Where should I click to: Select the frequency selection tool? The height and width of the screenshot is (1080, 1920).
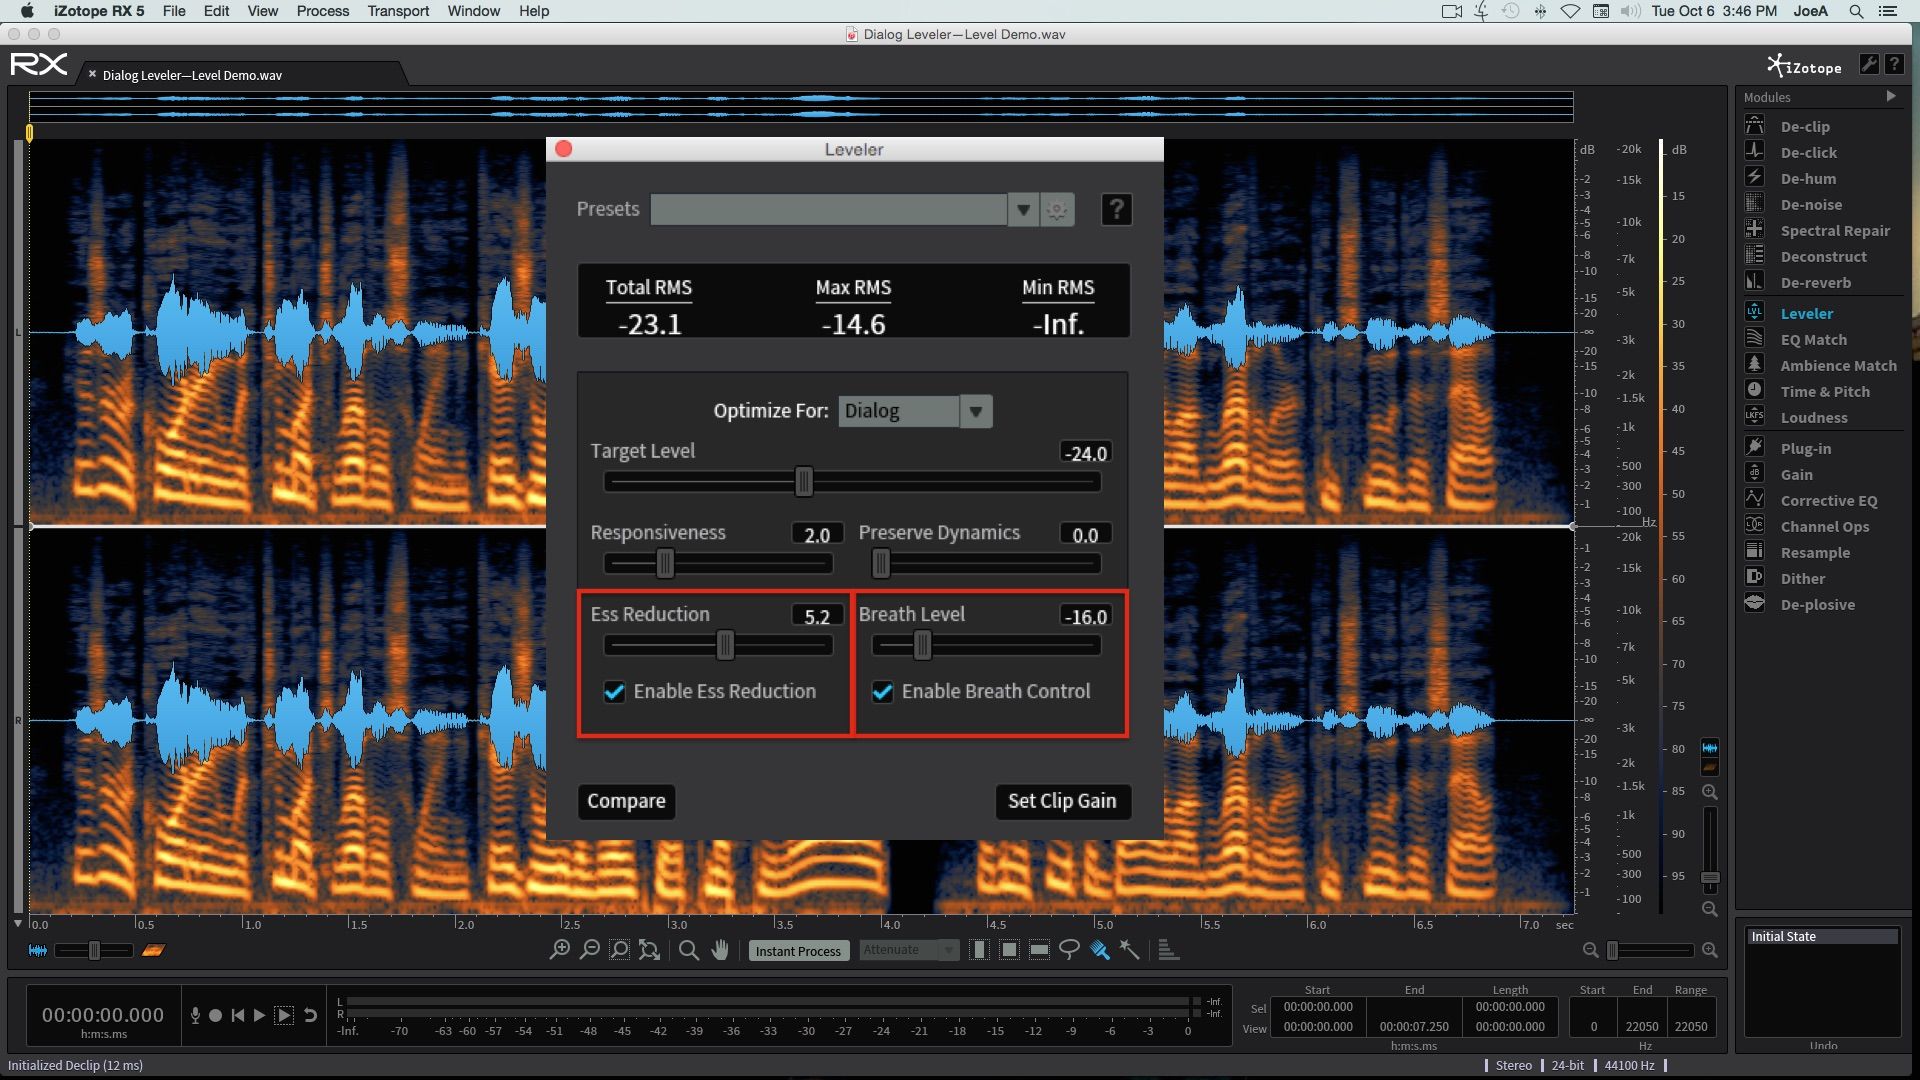[x=1039, y=950]
